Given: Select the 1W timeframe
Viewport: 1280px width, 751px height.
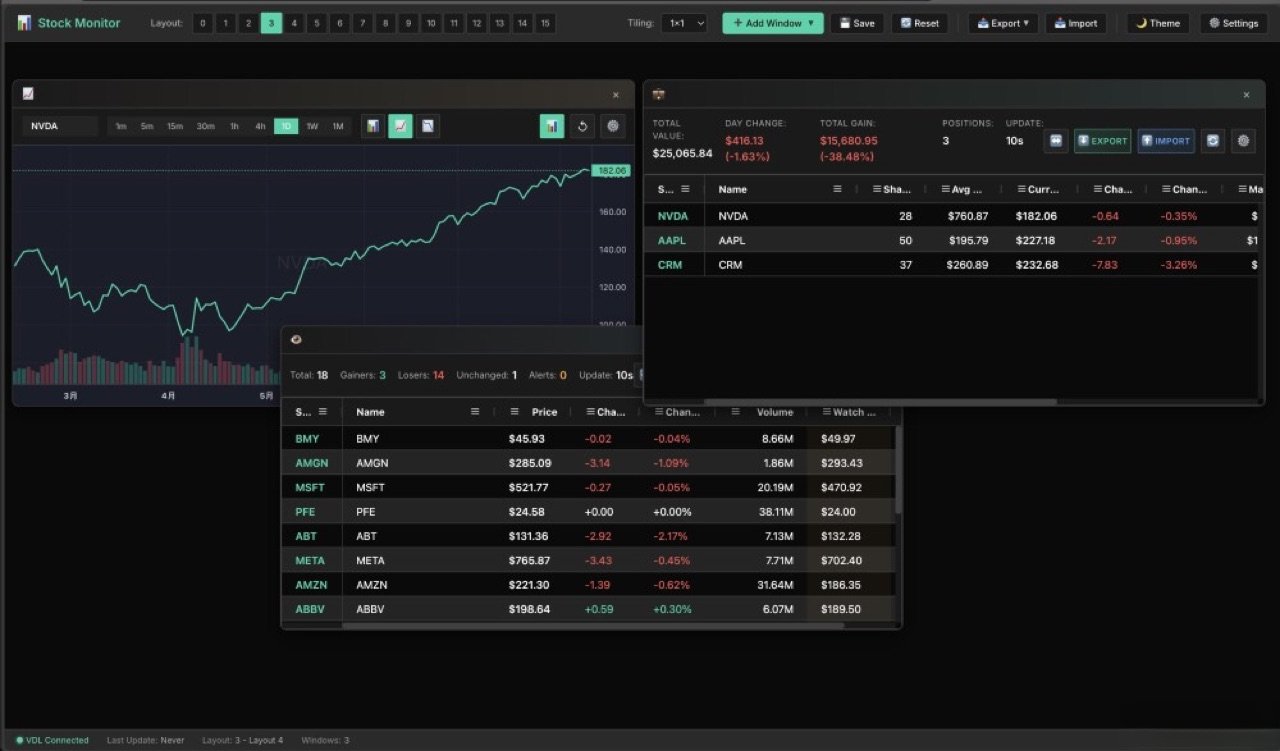Looking at the screenshot, I should tap(312, 126).
